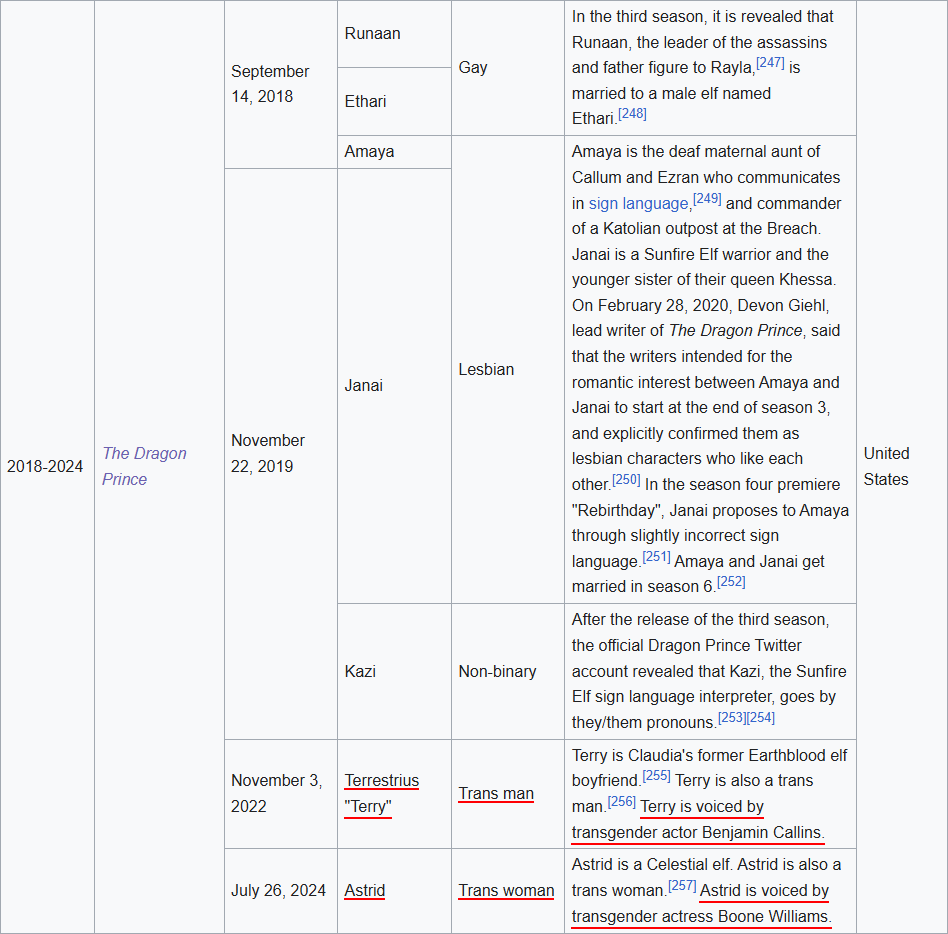Open citation reference 257
Screen dimensions: 948x934
pos(682,886)
